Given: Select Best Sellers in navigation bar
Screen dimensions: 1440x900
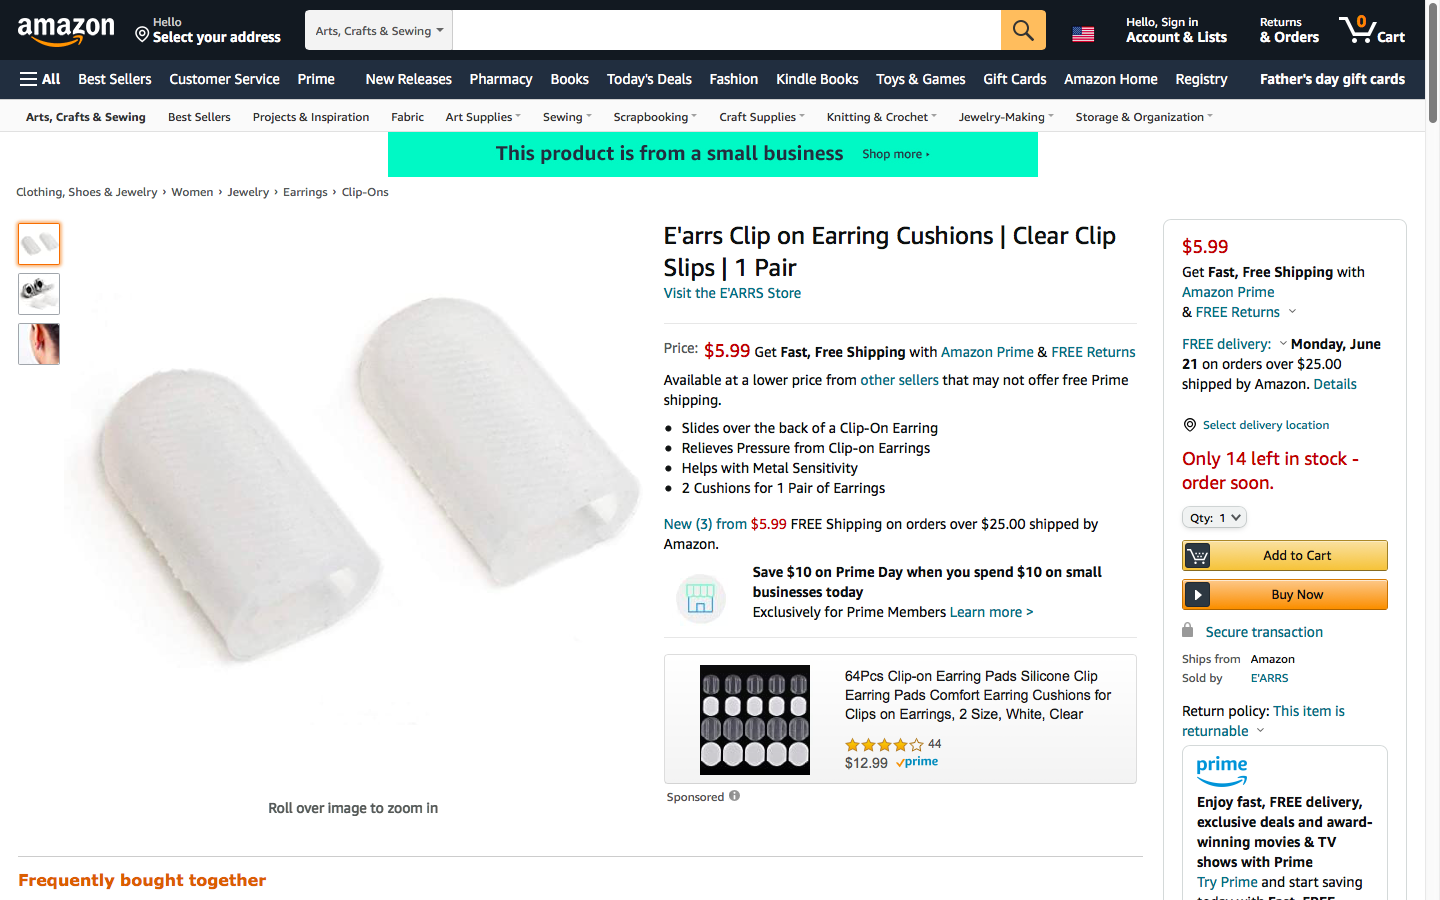Looking at the screenshot, I should pos(115,79).
